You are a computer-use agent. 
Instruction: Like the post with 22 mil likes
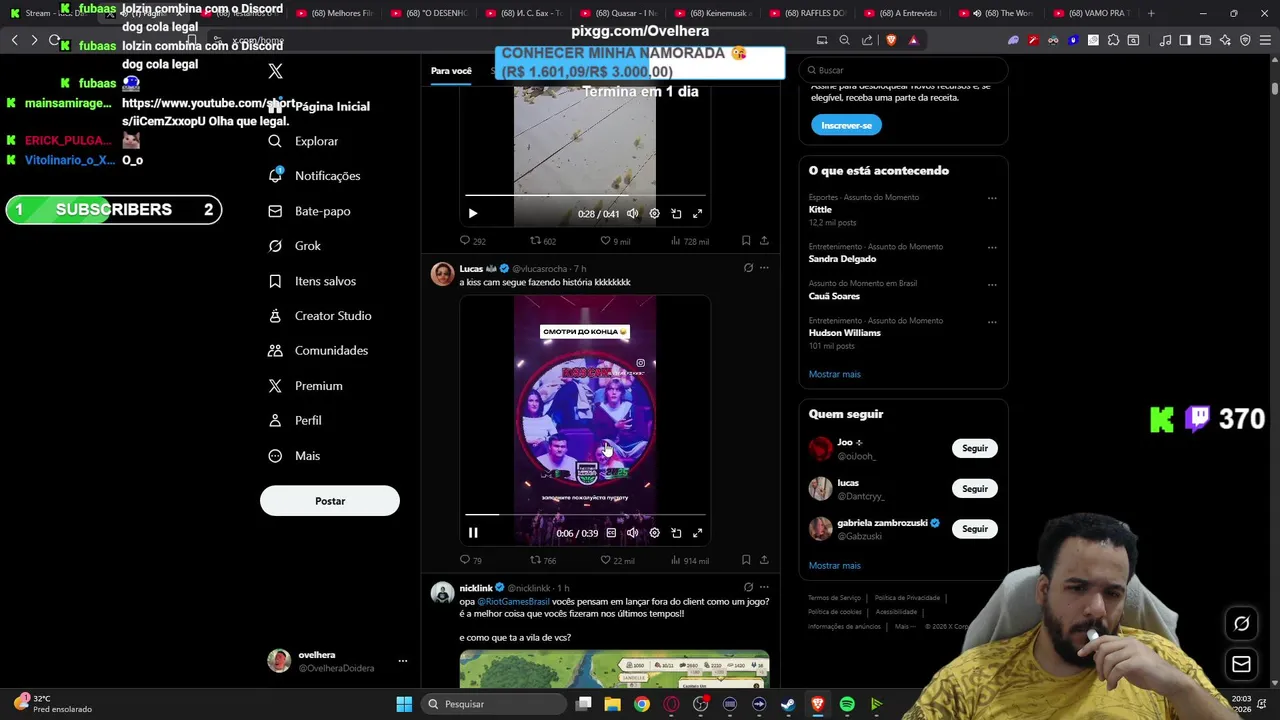(617, 560)
